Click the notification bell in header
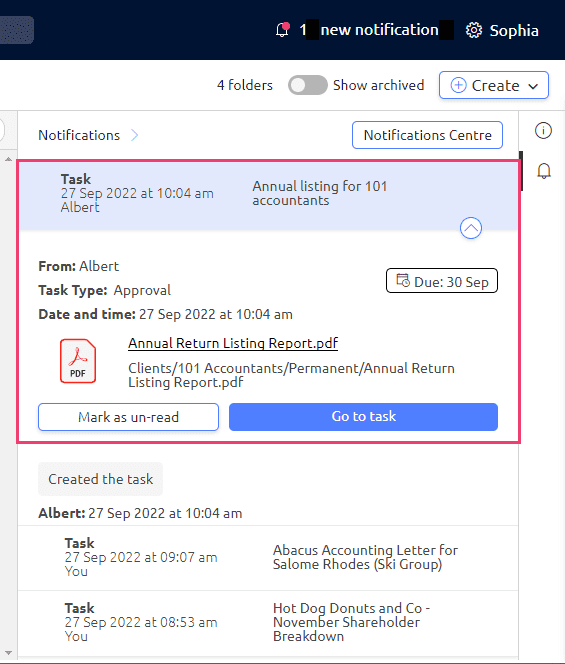The image size is (565, 664). coord(282,30)
